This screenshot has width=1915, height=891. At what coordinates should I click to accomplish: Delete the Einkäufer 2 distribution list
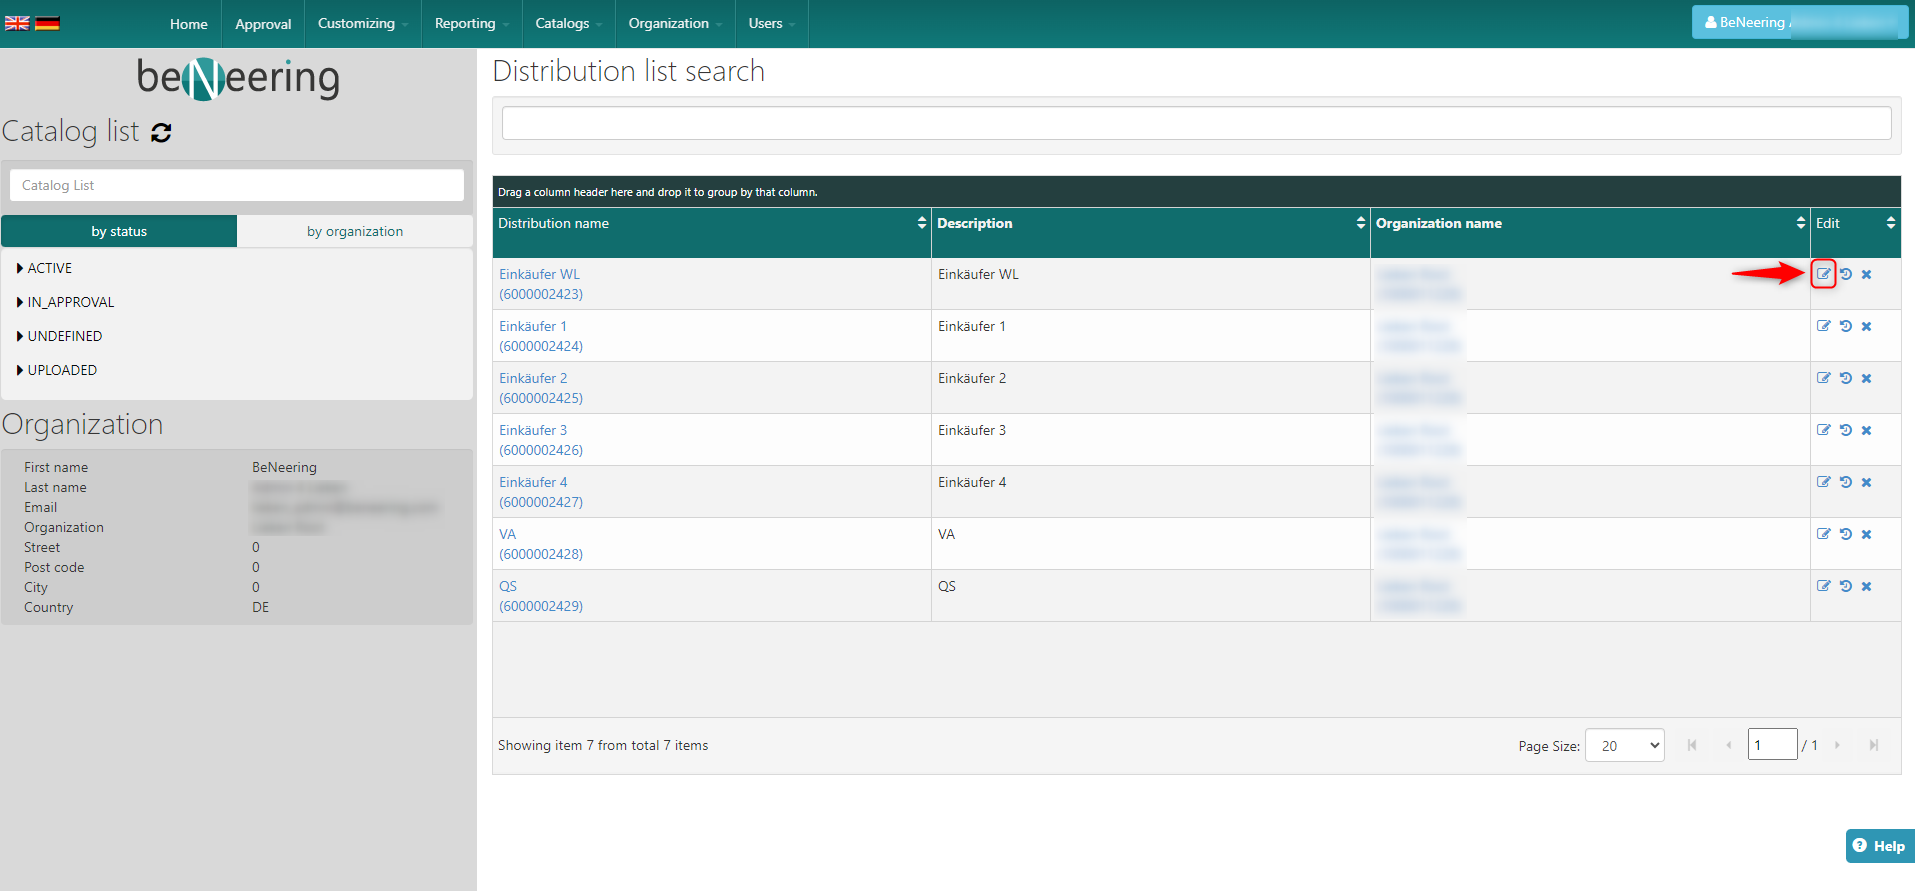coord(1866,378)
